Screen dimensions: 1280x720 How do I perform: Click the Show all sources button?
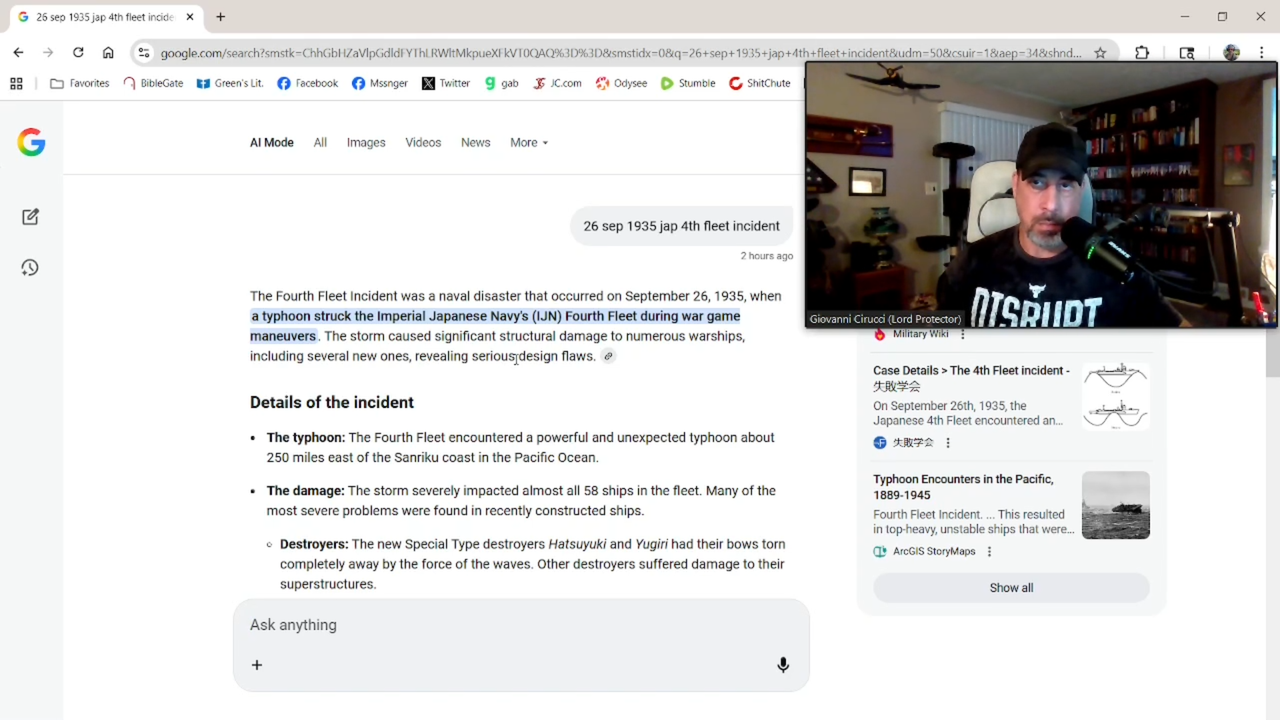point(1011,588)
